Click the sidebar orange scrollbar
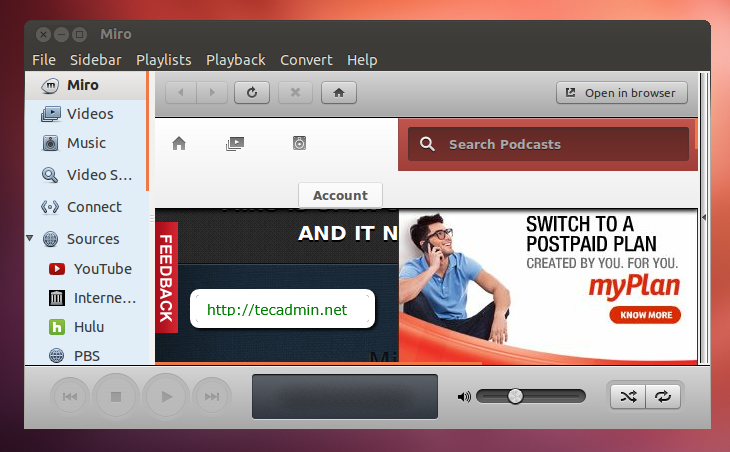 point(147,131)
